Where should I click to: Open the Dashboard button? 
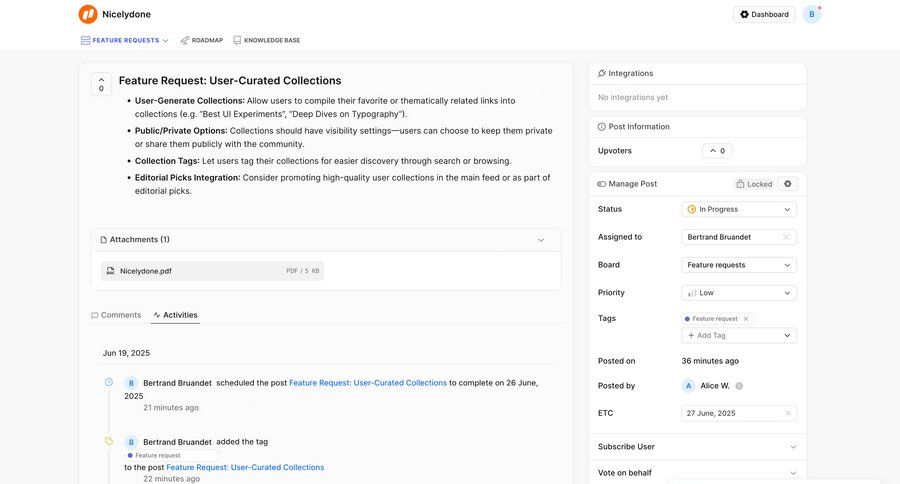coord(764,14)
